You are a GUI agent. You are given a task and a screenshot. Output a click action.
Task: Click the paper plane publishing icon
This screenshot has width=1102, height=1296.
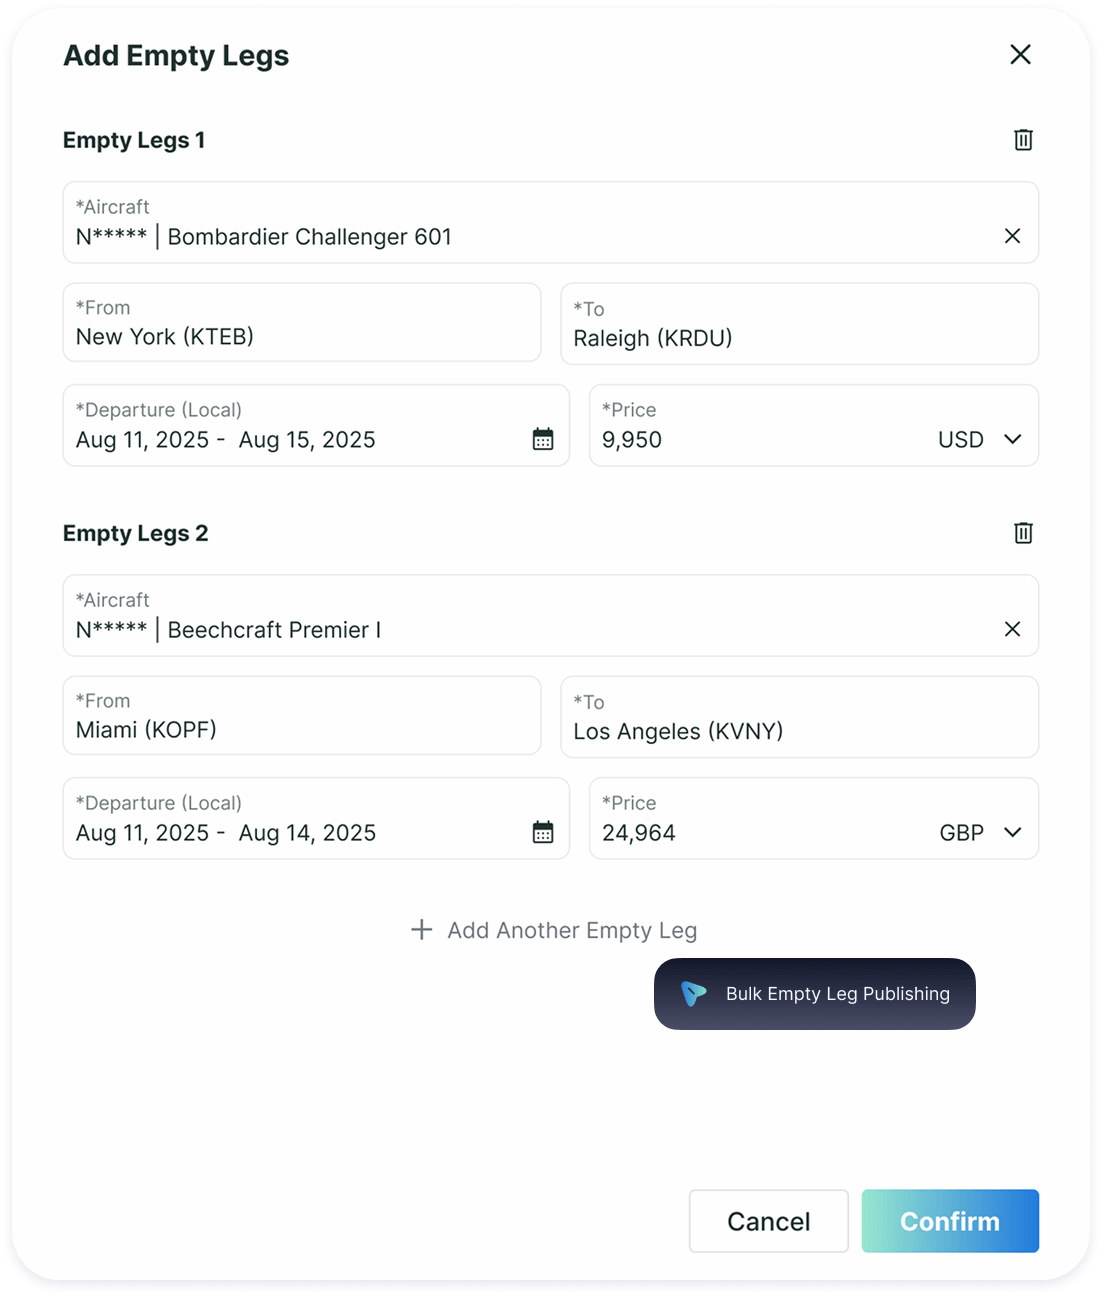tap(693, 994)
